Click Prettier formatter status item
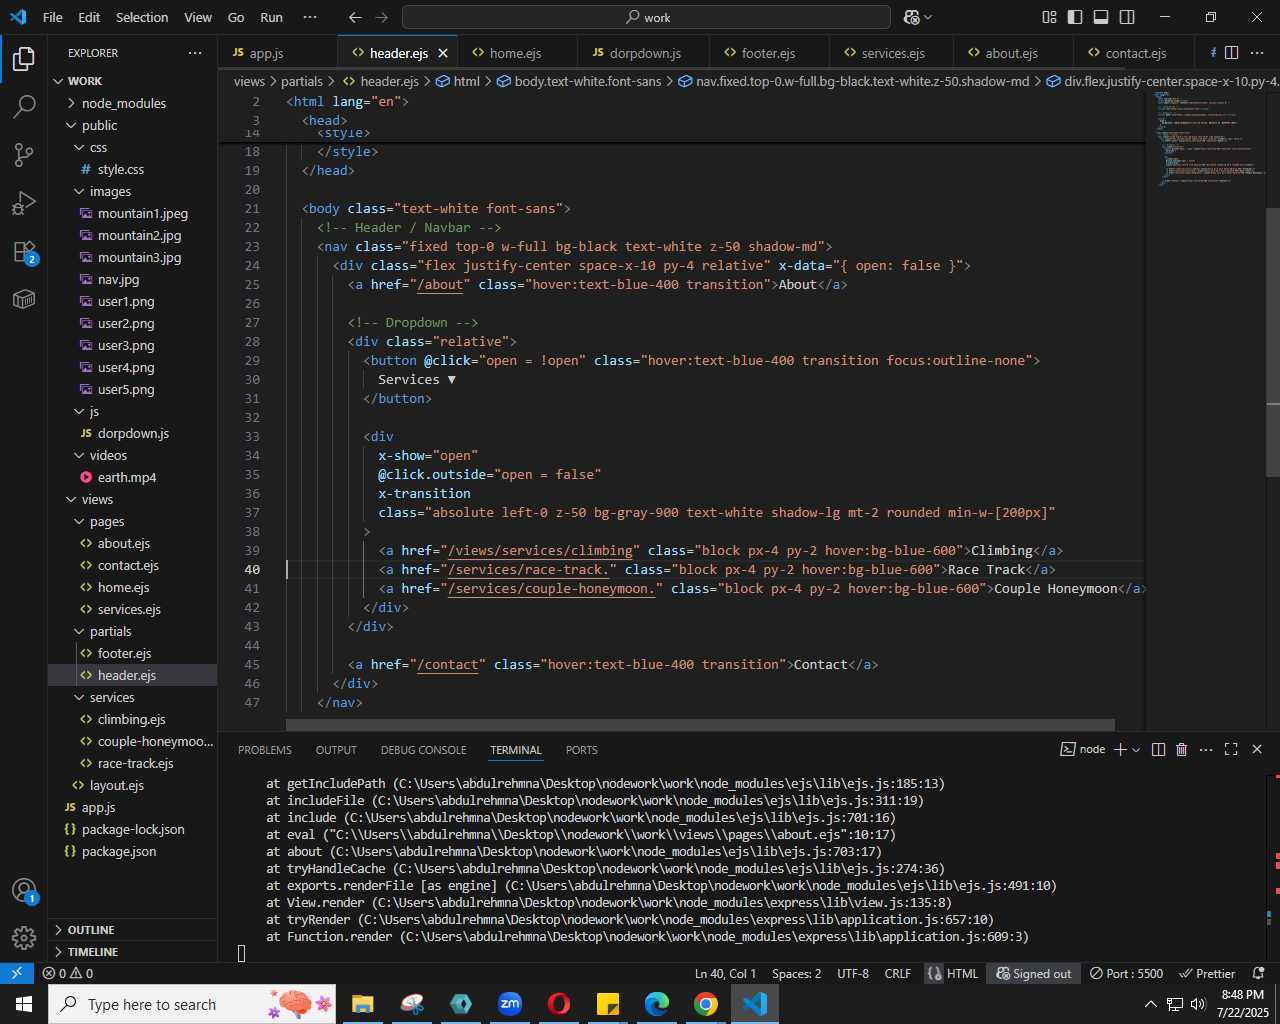Image resolution: width=1280 pixels, height=1024 pixels. (1207, 973)
